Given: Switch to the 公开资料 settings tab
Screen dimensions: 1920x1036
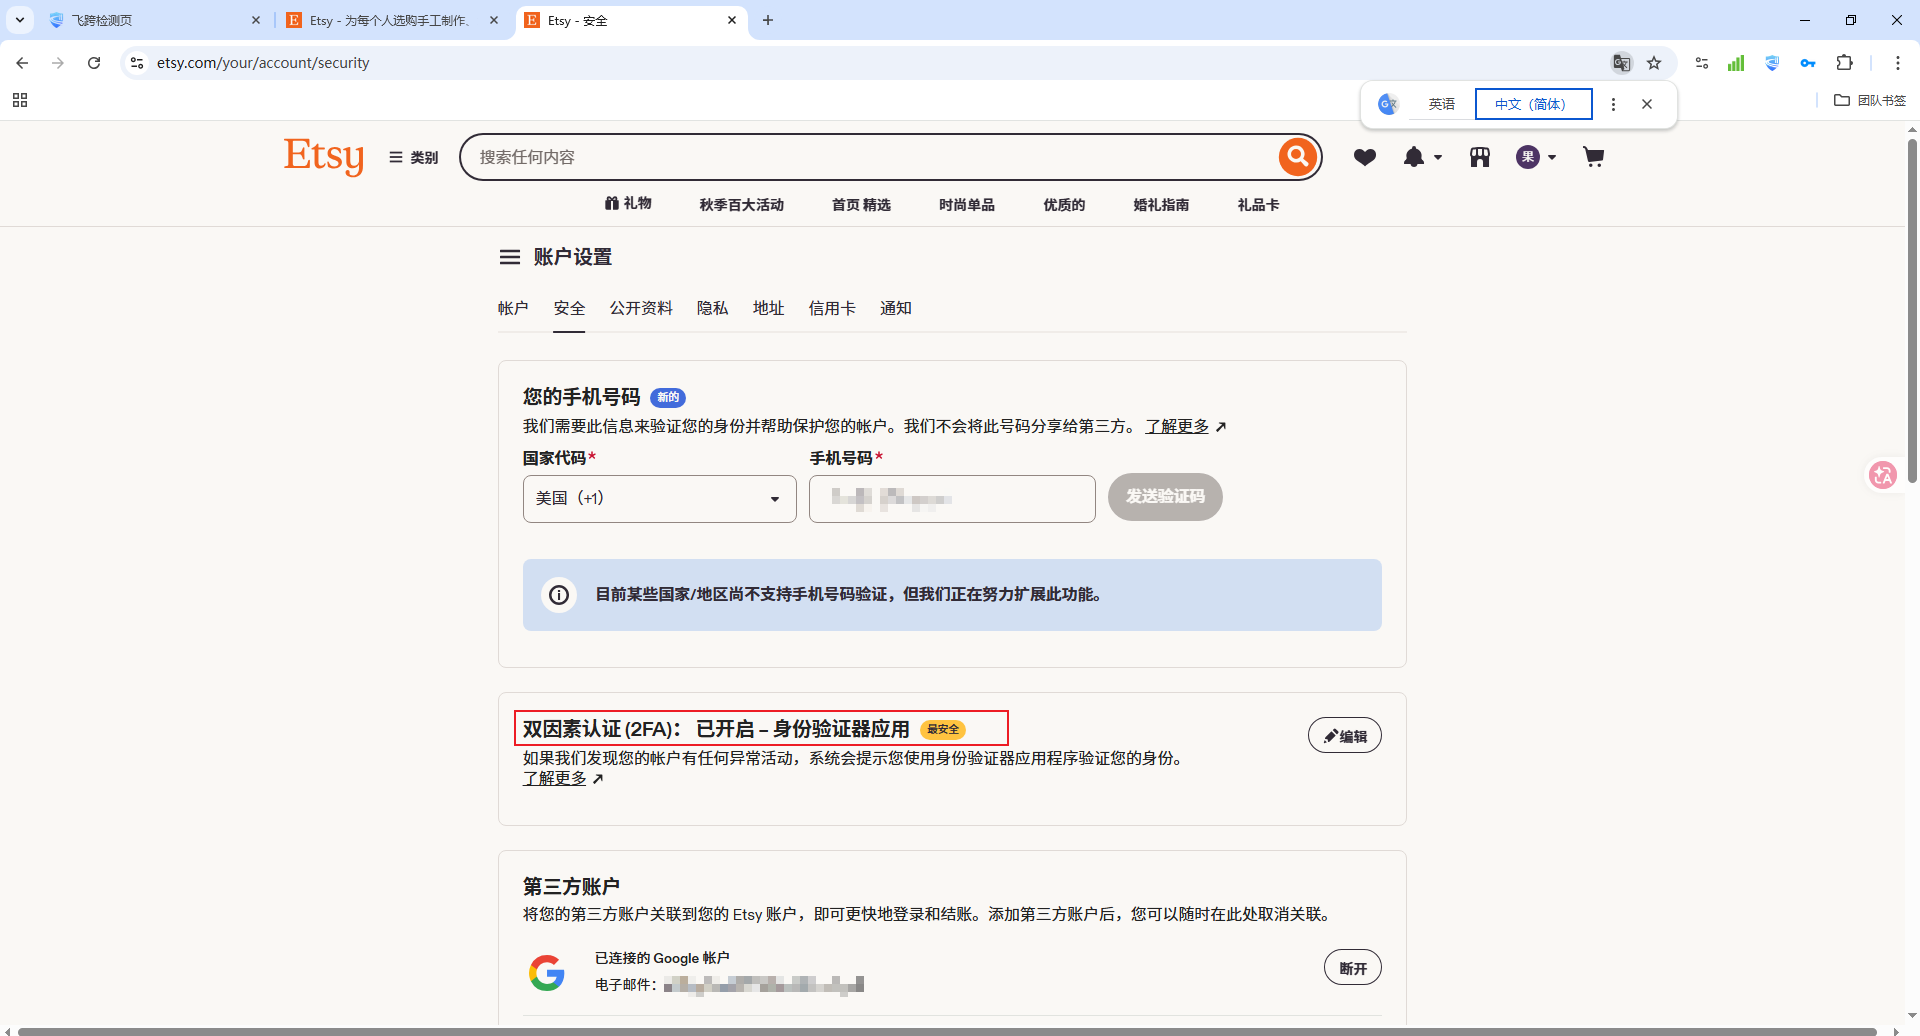Looking at the screenshot, I should point(641,308).
